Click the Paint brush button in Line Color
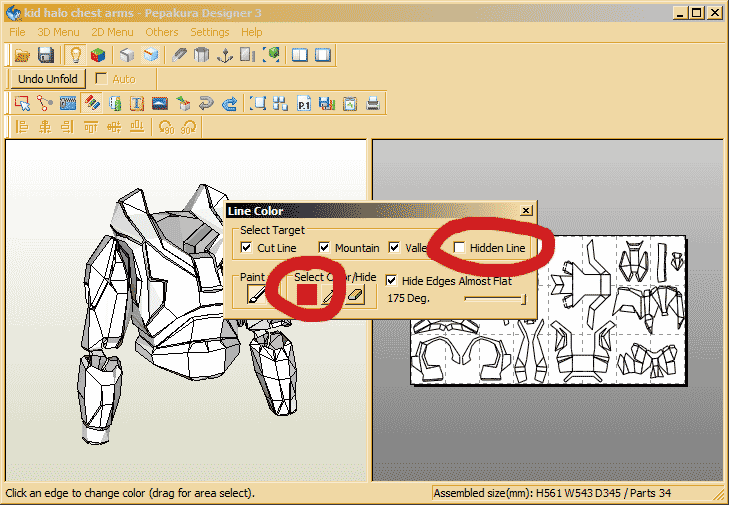Screen dimensions: 729x505 (257, 295)
